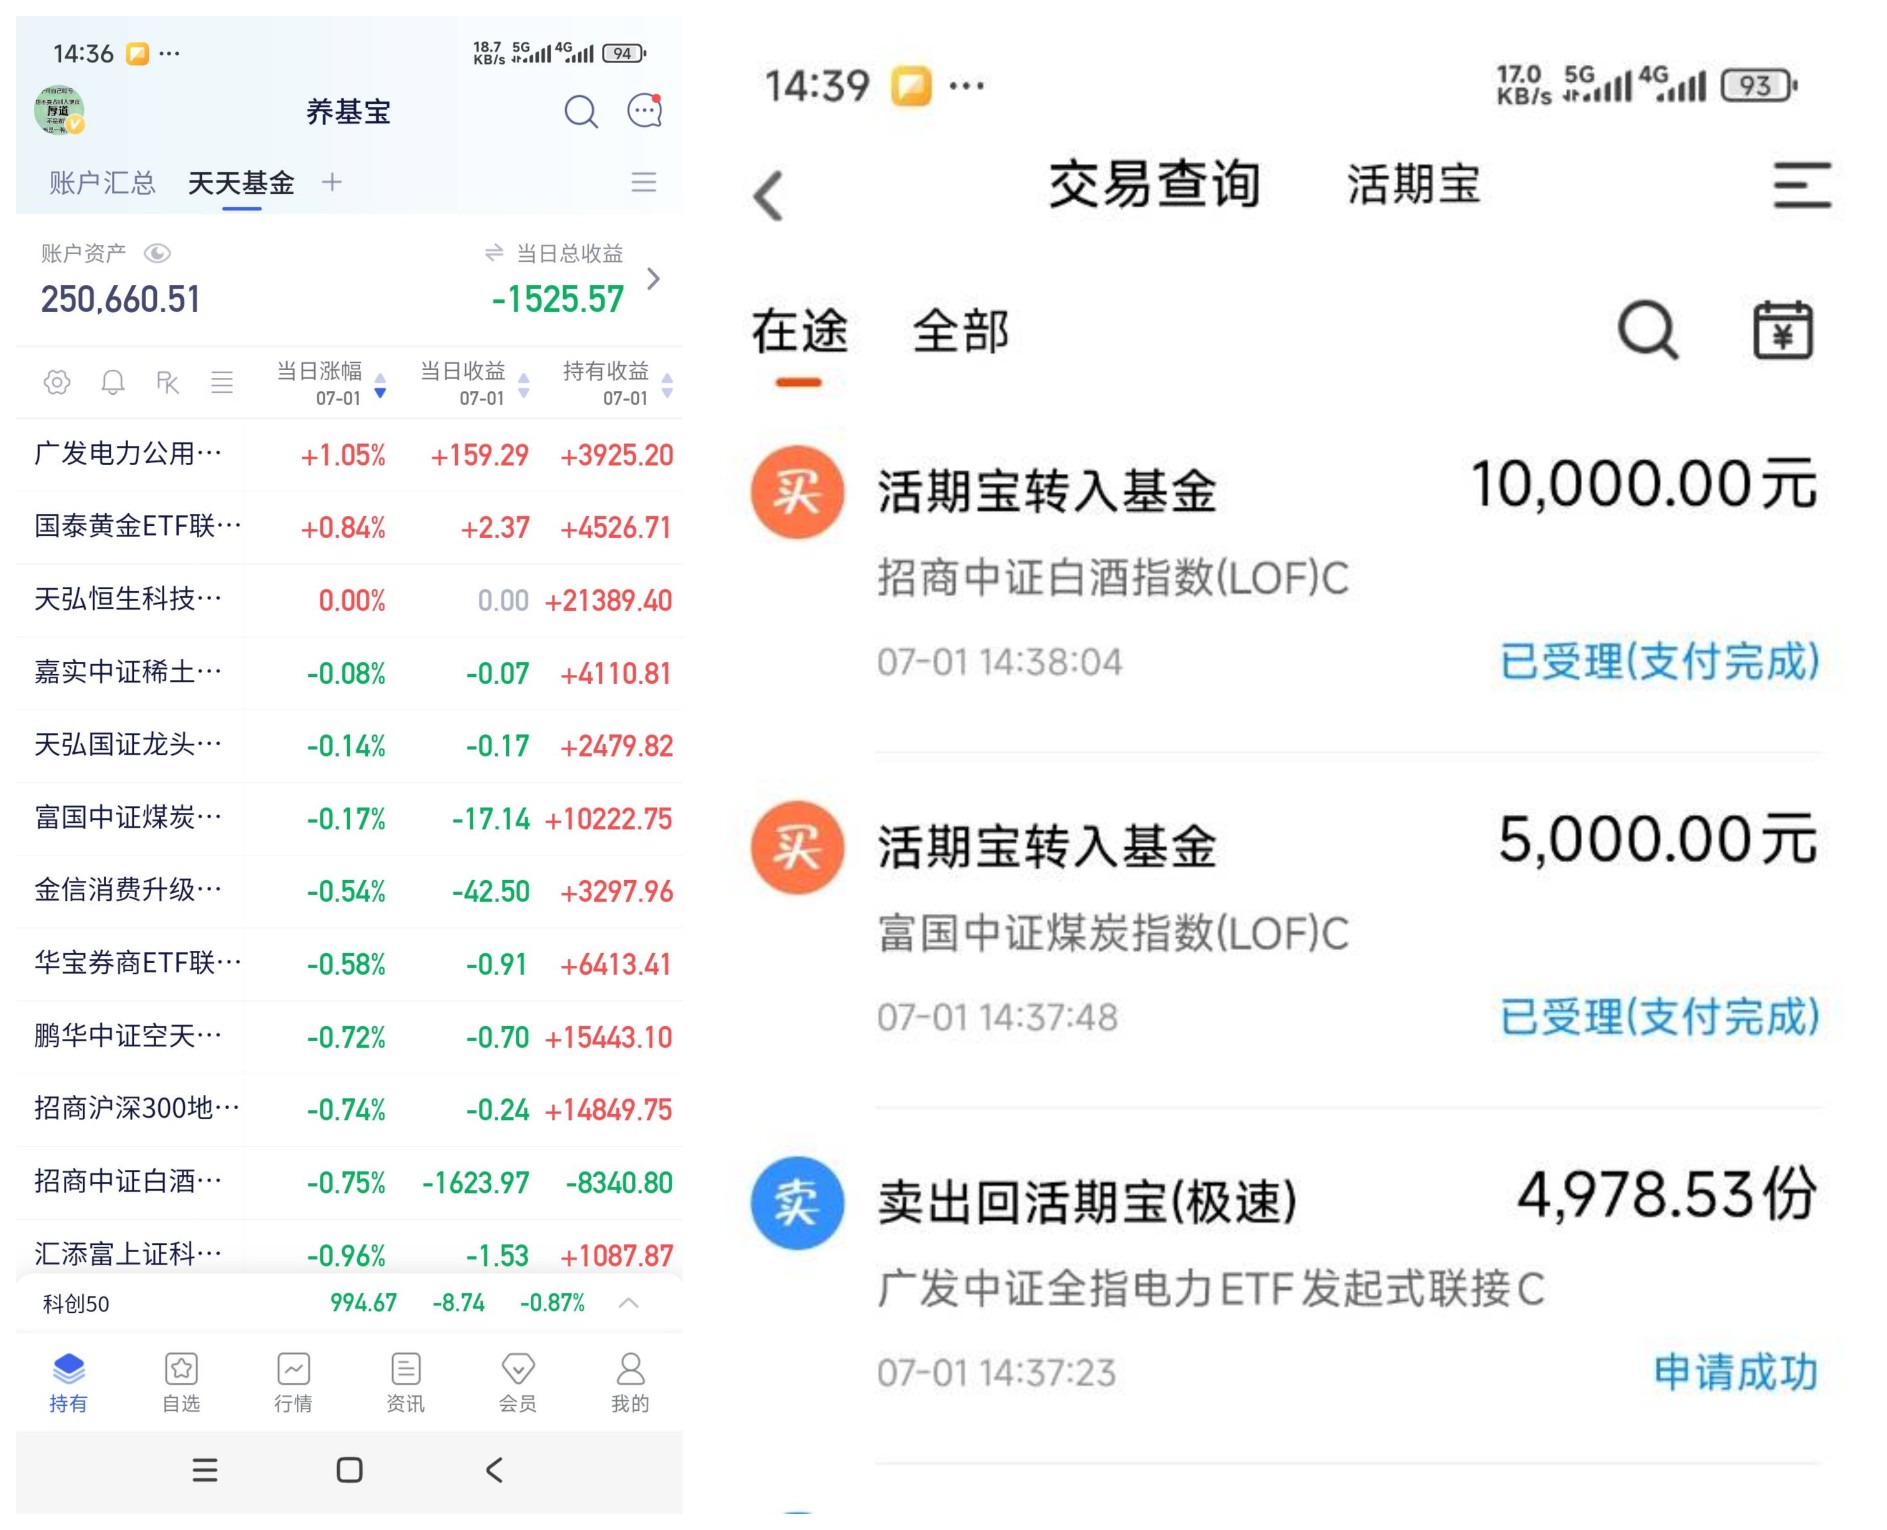Screen dimensions: 1887x1530
Task: Open the list layout lines icon
Action: (x=222, y=382)
